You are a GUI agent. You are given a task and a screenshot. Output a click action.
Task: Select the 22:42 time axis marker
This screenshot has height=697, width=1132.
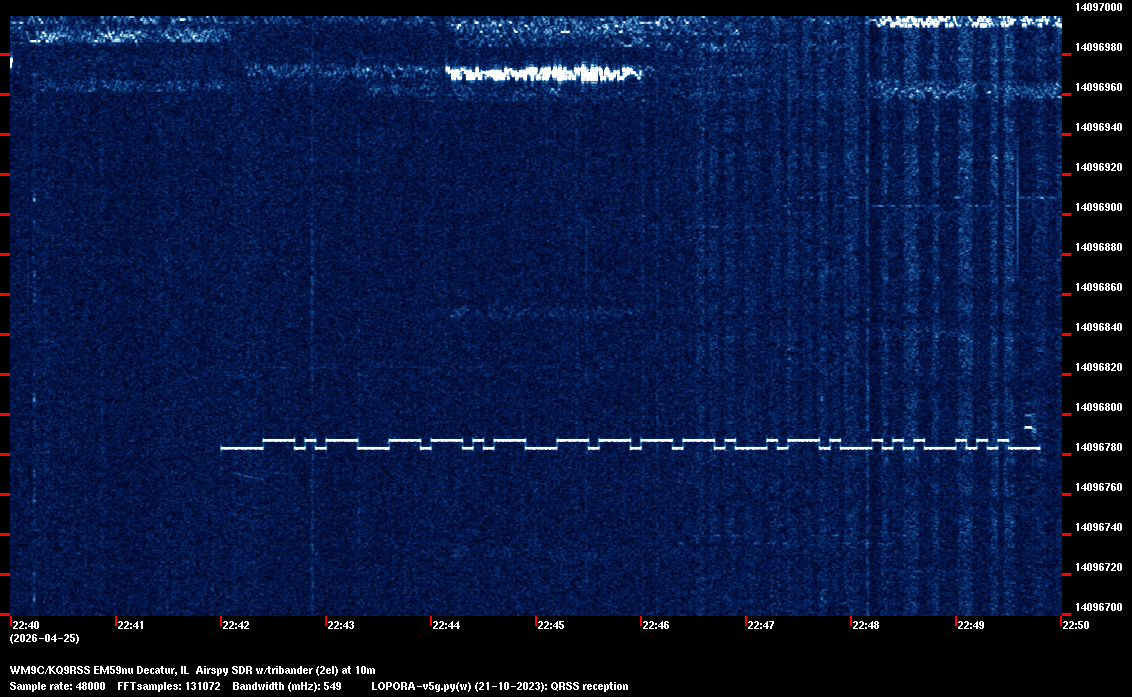click(236, 626)
